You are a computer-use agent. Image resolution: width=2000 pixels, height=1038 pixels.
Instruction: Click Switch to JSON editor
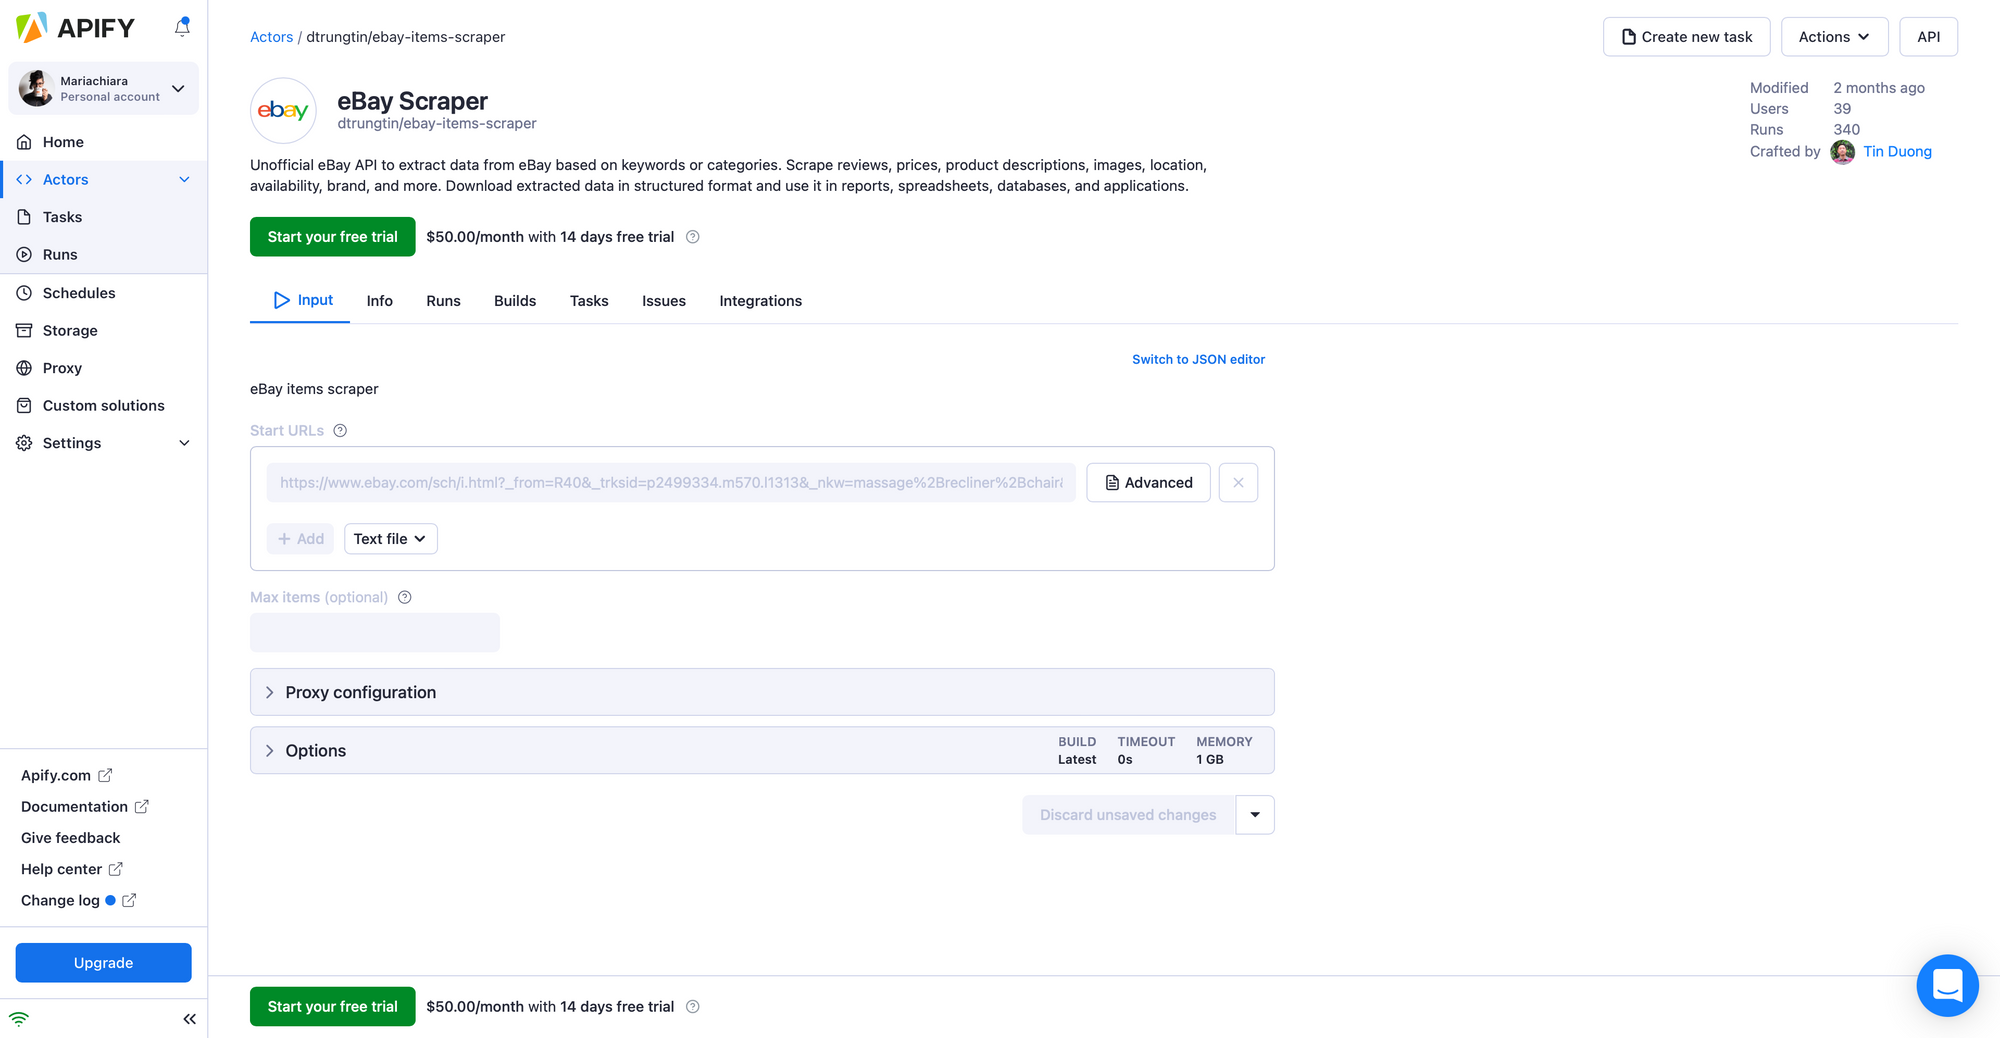[x=1199, y=359]
